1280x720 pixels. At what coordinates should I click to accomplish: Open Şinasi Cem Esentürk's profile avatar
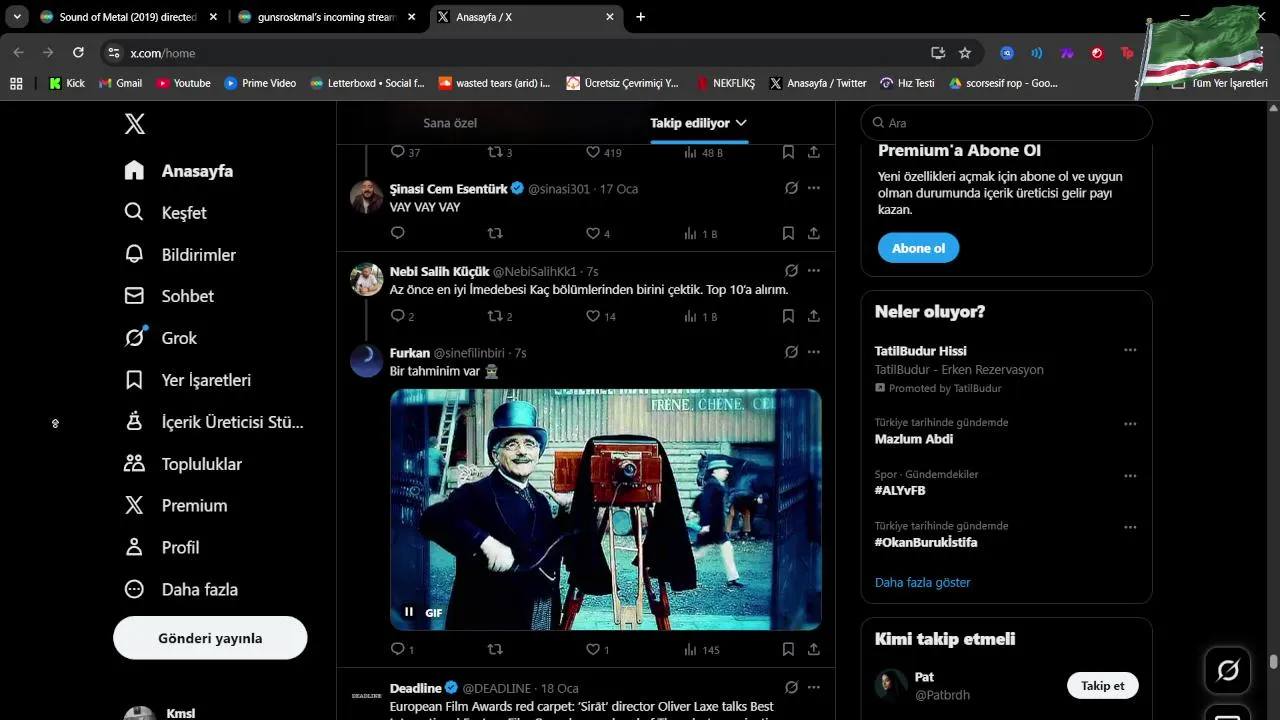pyautogui.click(x=367, y=196)
